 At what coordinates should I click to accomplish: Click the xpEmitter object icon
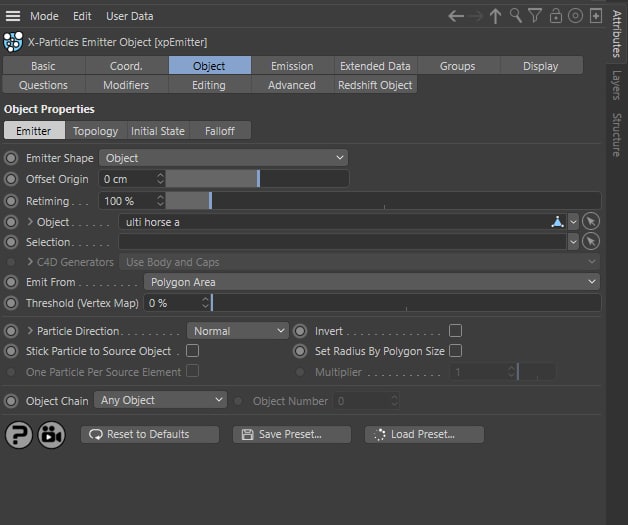13,42
